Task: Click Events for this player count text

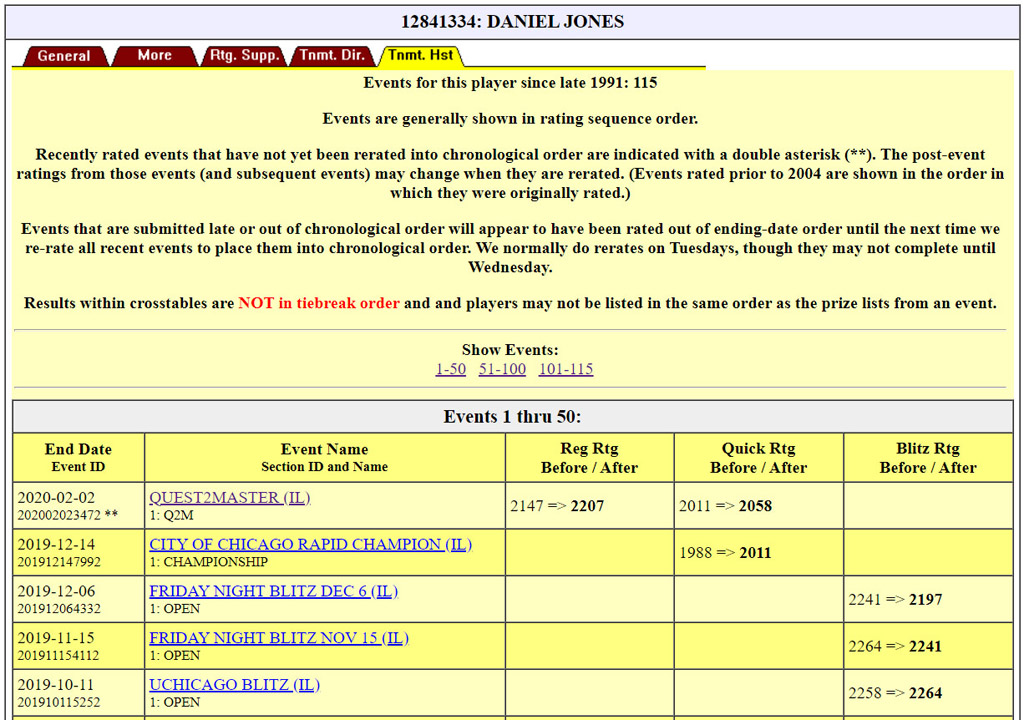Action: (510, 83)
